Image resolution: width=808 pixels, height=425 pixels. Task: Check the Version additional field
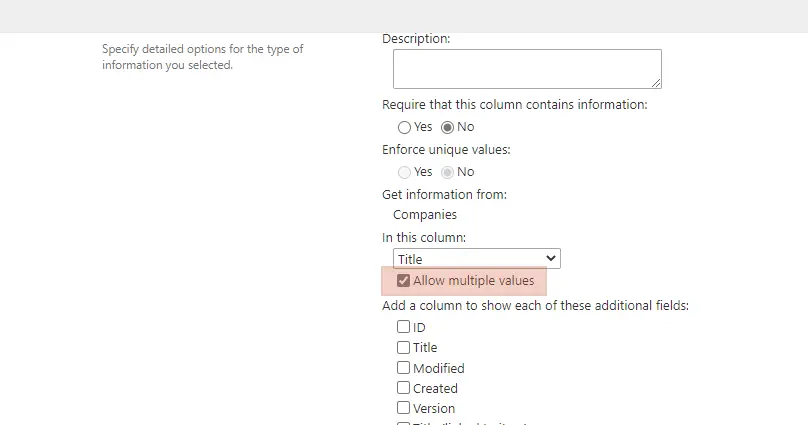coord(403,407)
